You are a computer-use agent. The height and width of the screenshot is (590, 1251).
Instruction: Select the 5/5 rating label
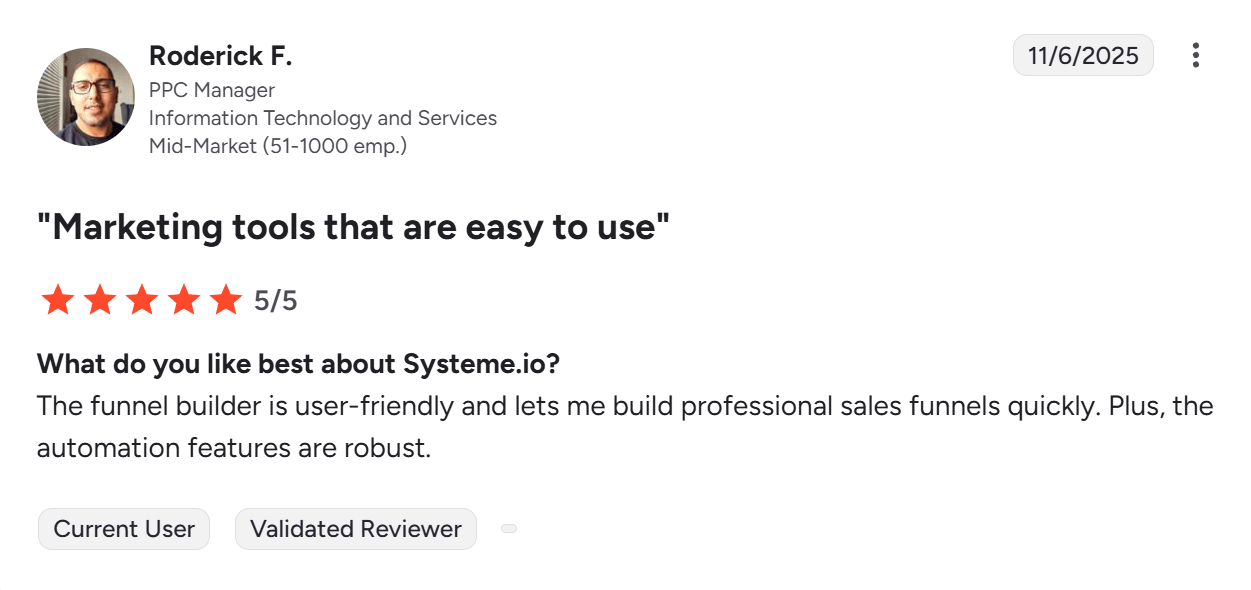[x=275, y=298]
